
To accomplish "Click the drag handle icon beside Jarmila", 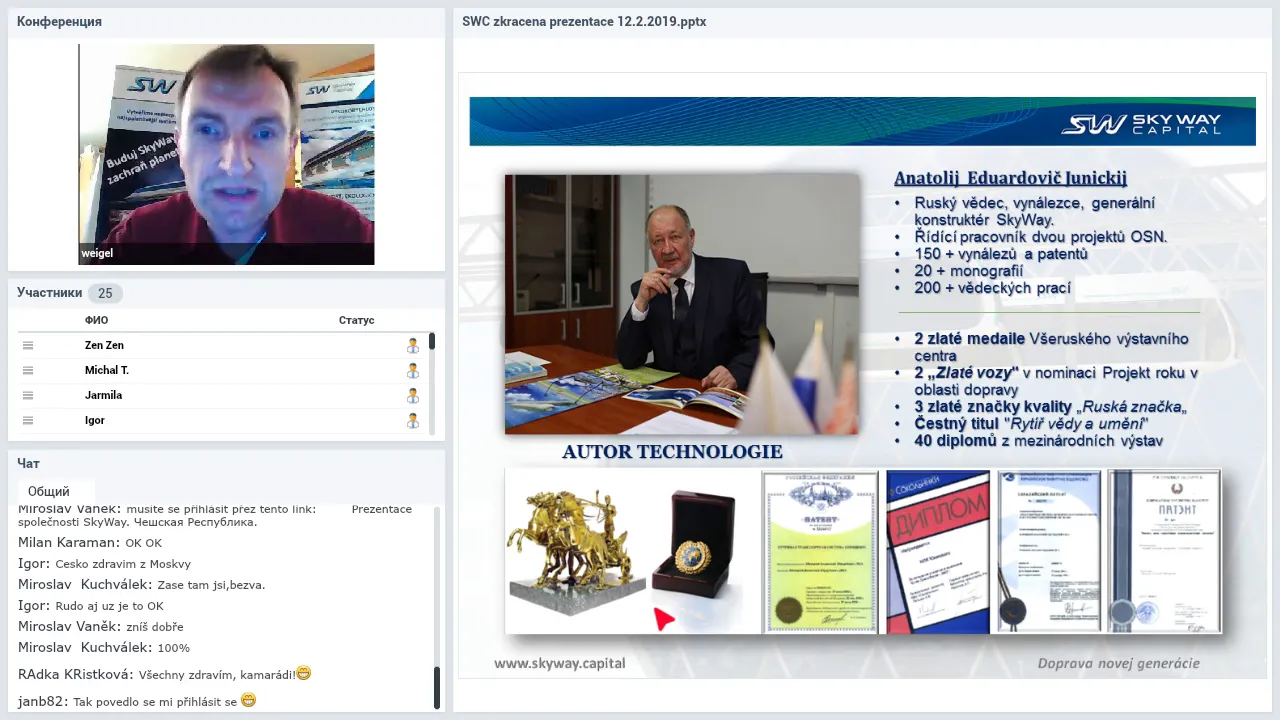I will click(x=28, y=395).
